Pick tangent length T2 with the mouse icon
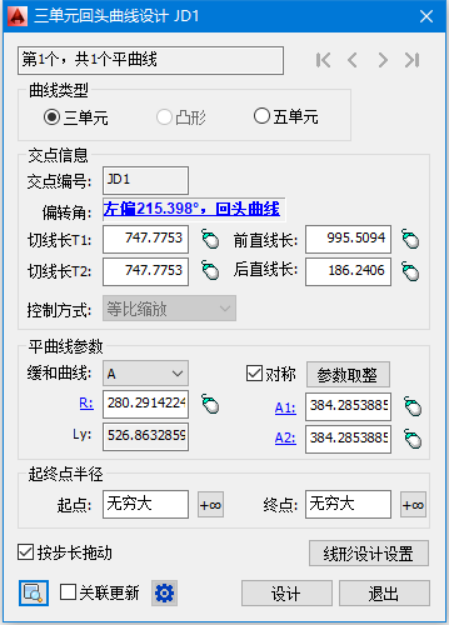449x625 pixels. click(x=210, y=271)
